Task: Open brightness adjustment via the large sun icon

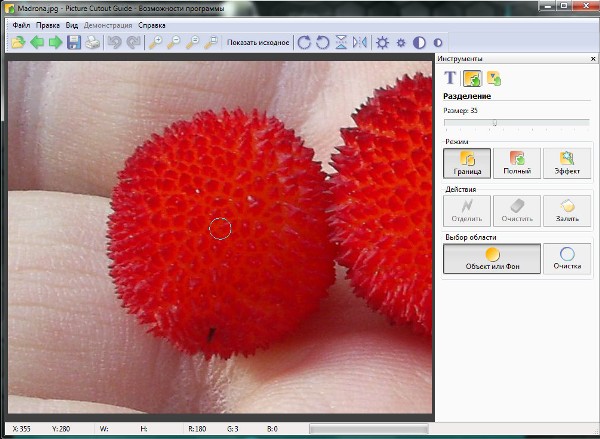Action: coord(382,43)
